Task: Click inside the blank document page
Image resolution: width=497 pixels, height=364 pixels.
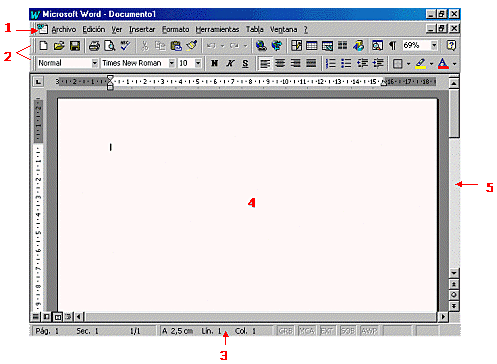Action: click(x=247, y=205)
